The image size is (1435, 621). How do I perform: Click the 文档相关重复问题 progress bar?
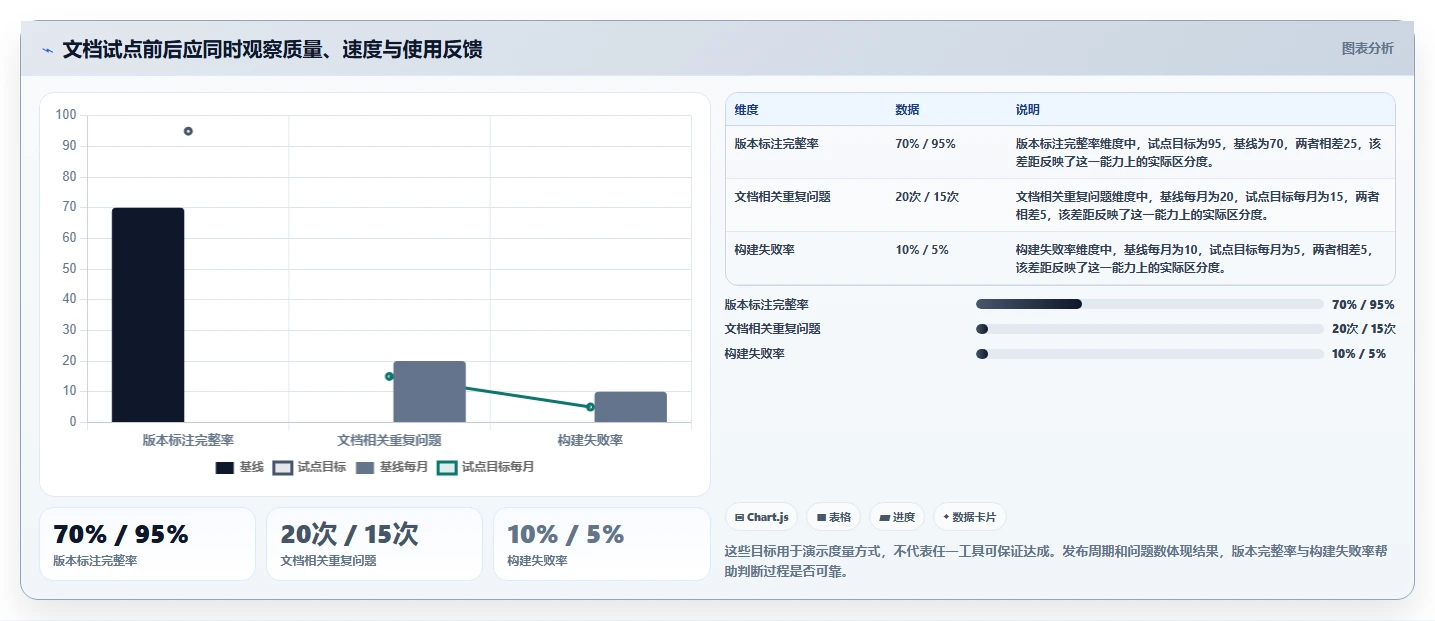[1150, 329]
